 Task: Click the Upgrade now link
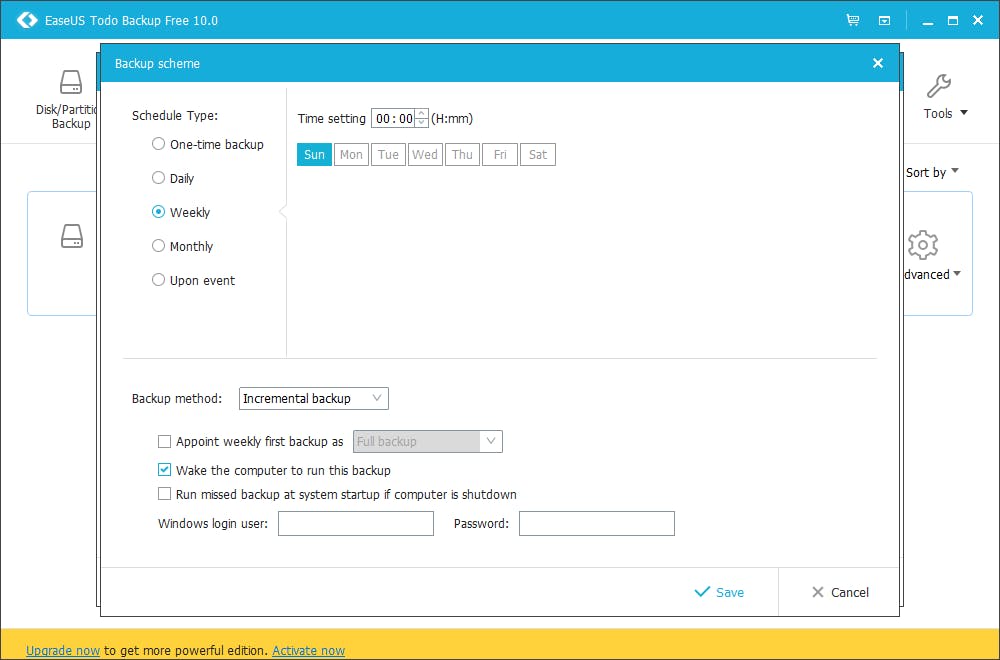(63, 650)
